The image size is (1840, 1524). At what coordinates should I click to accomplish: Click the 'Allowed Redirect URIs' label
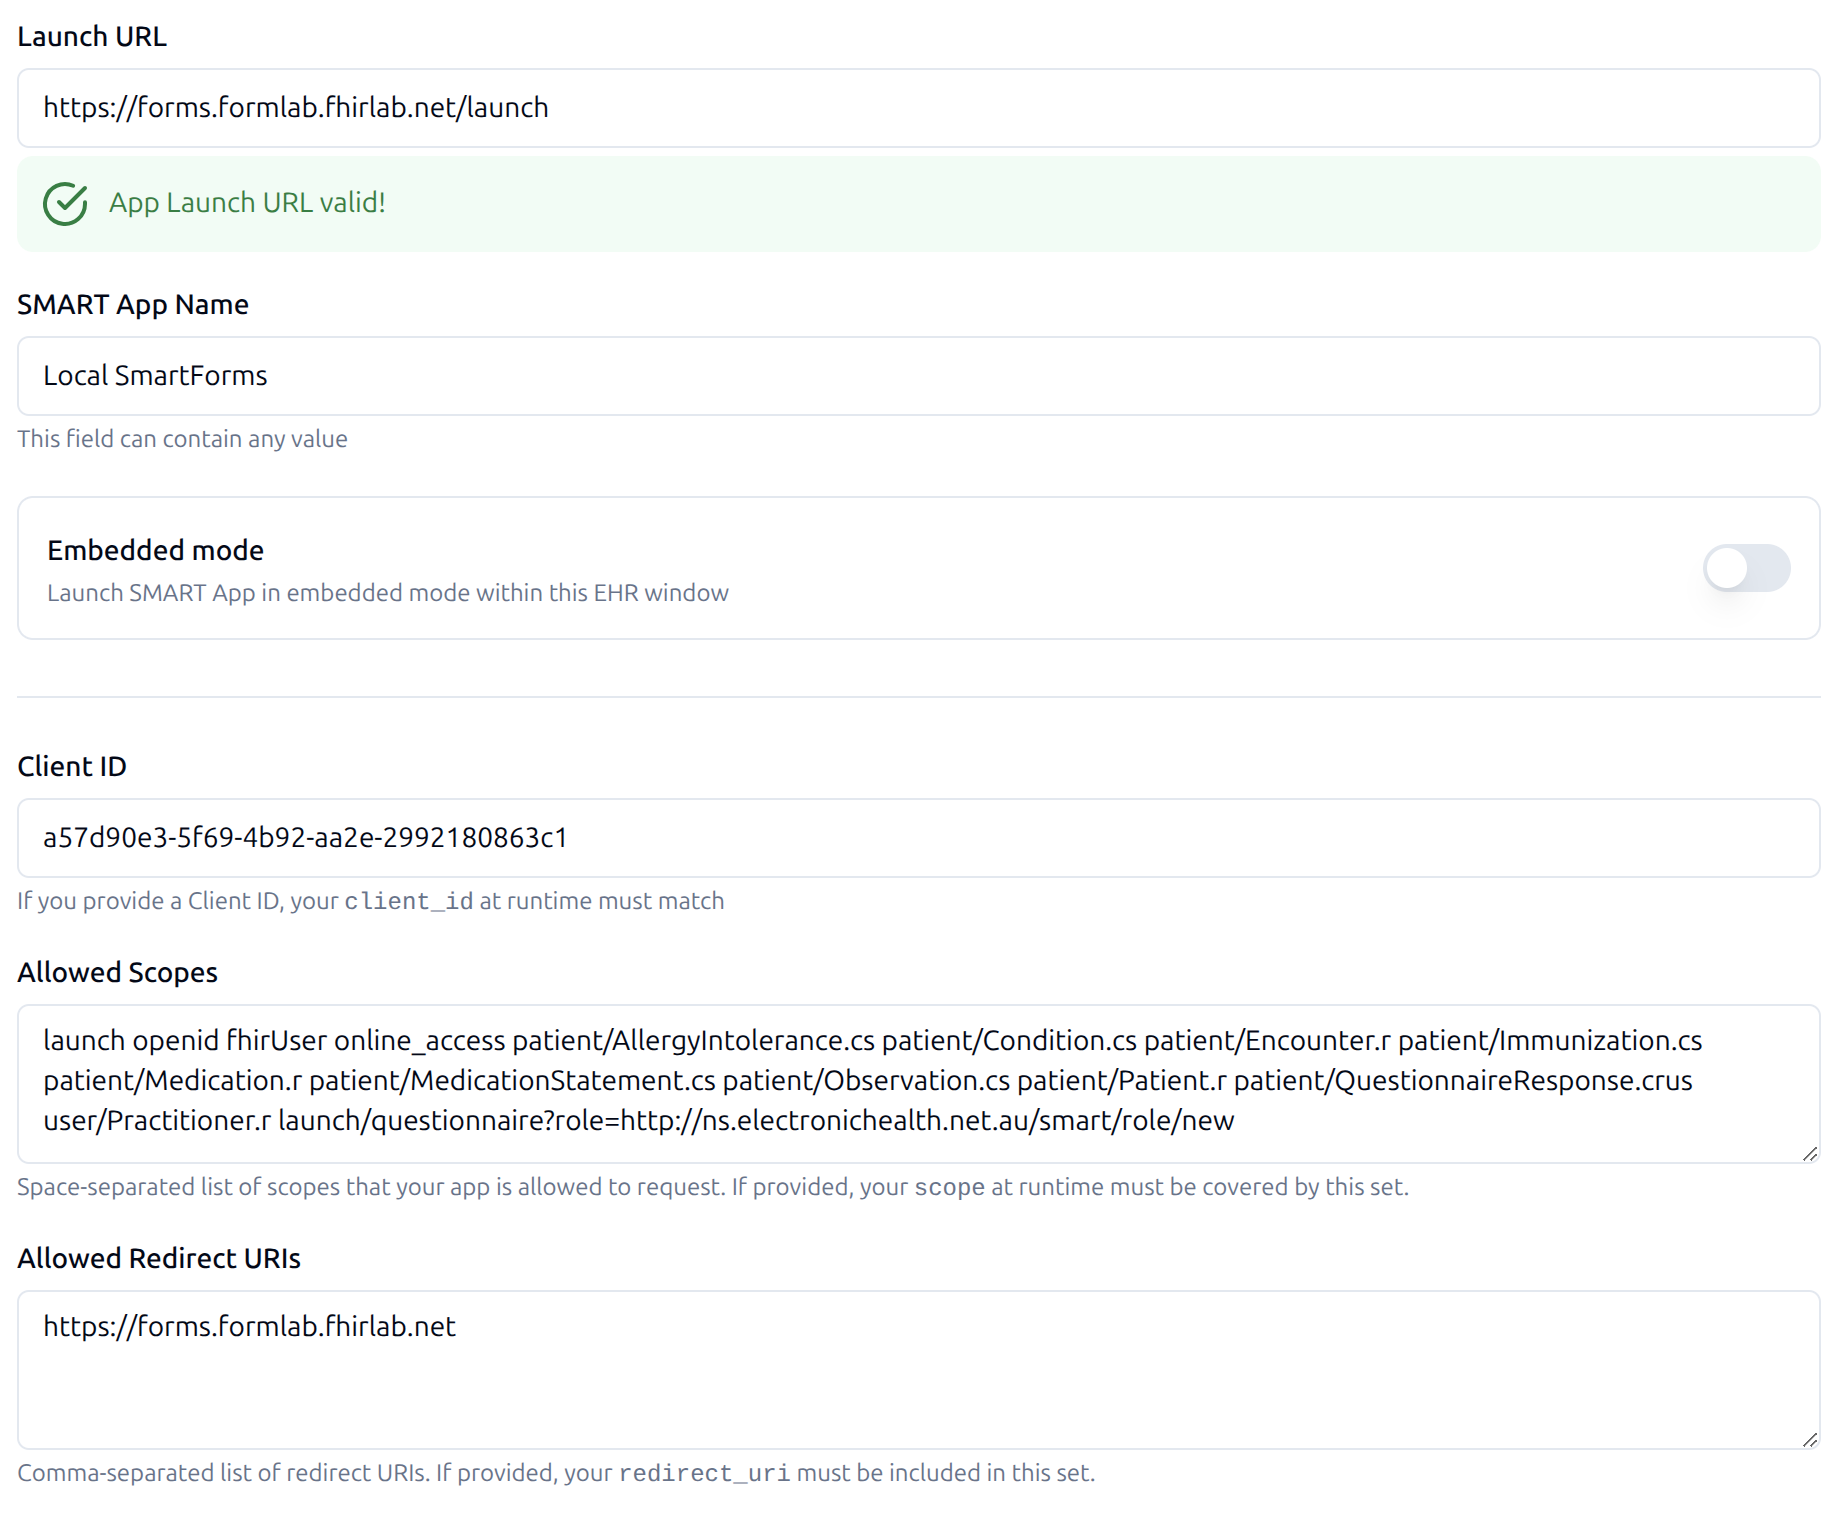159,1259
